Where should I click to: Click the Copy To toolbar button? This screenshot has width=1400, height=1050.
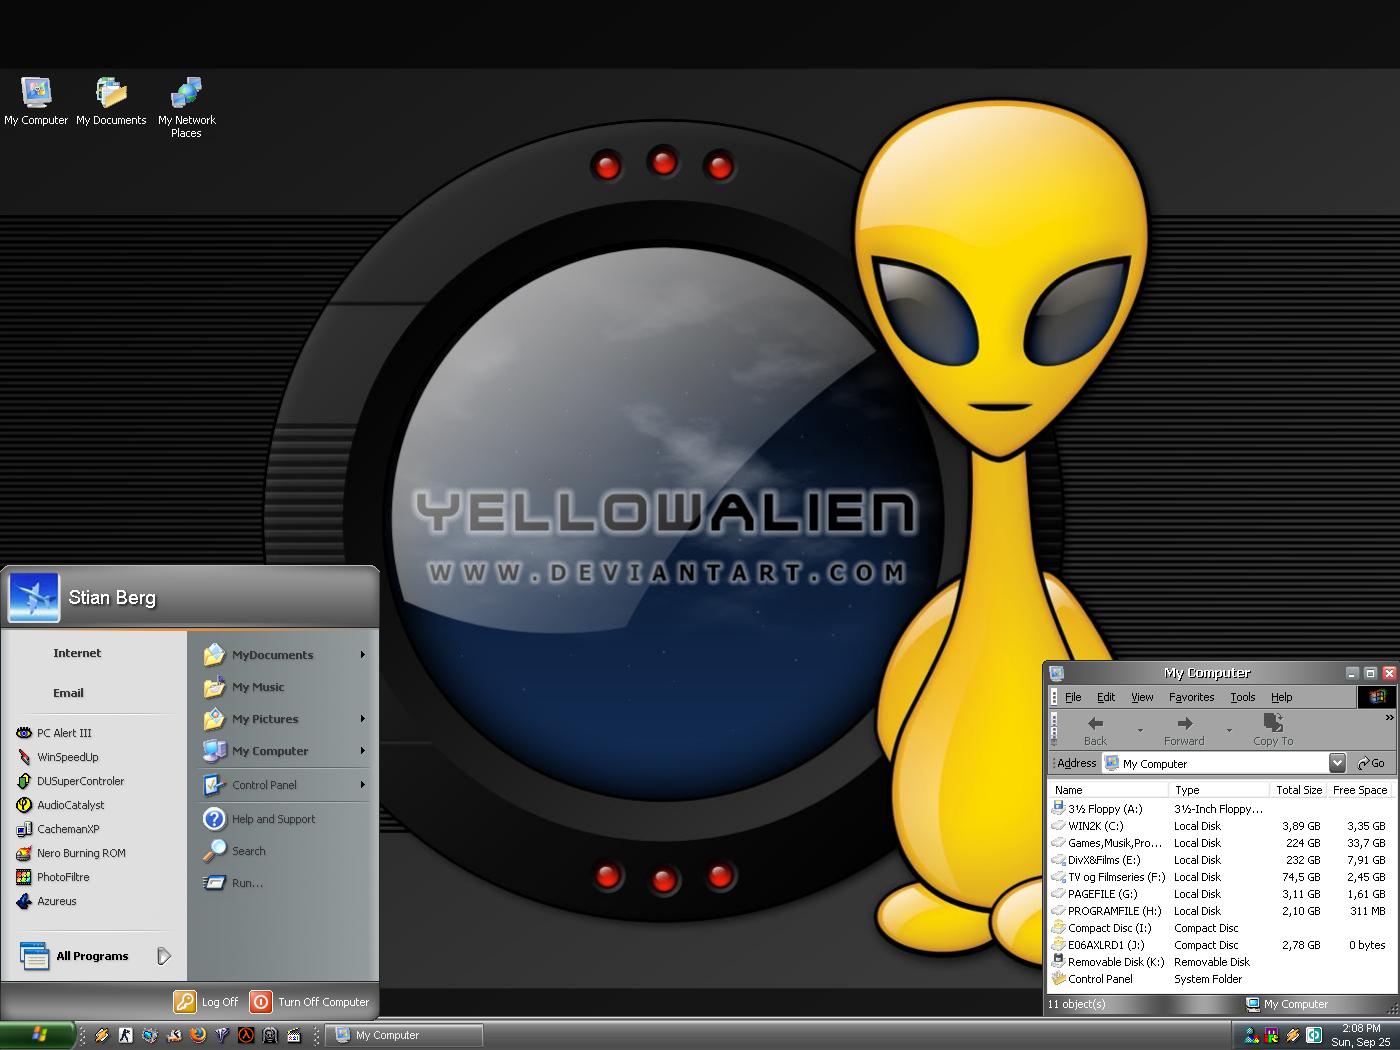coord(1273,730)
